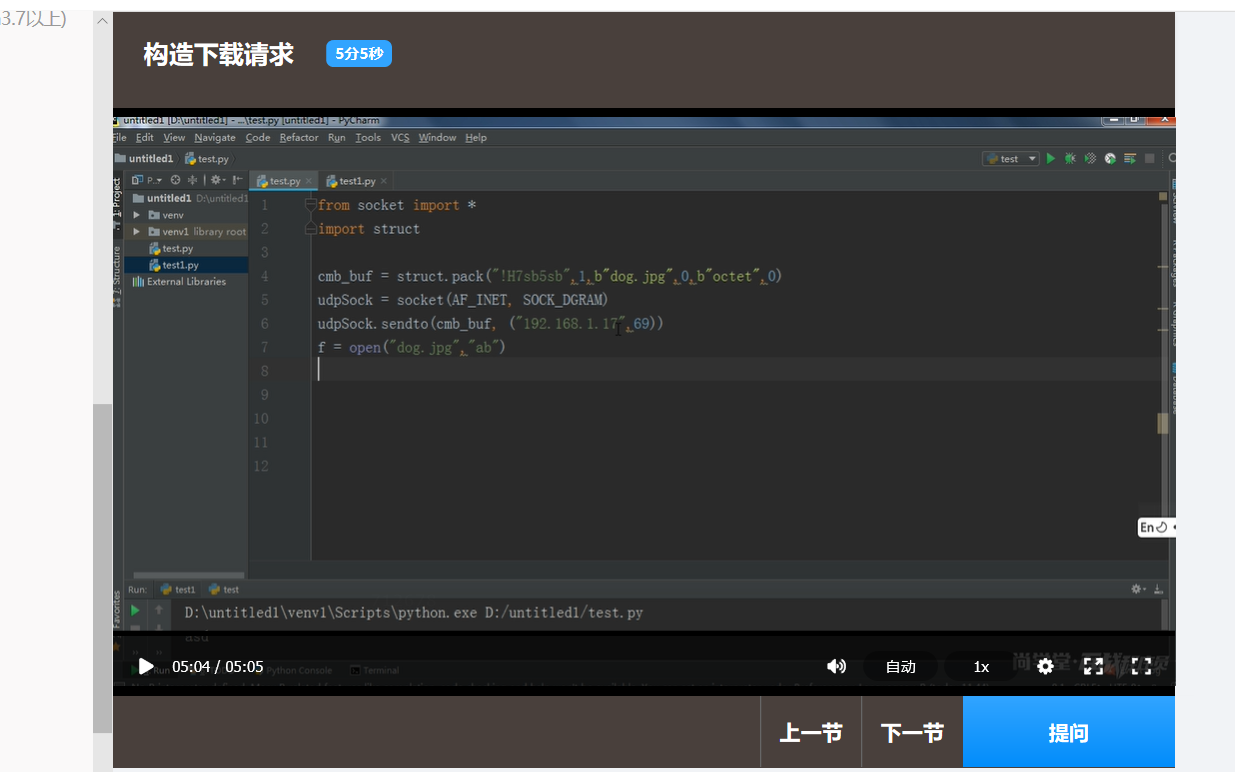The width and height of the screenshot is (1235, 772).
Task: Expand the venv folder
Action: [136, 215]
